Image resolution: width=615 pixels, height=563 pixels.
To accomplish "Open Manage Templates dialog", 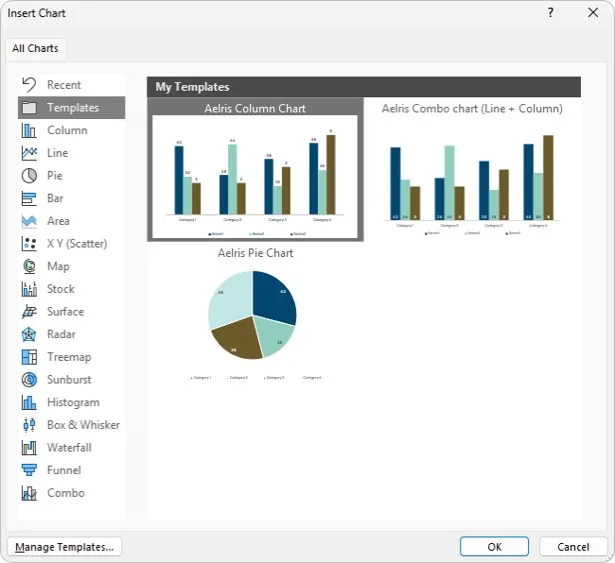I will 64,547.
